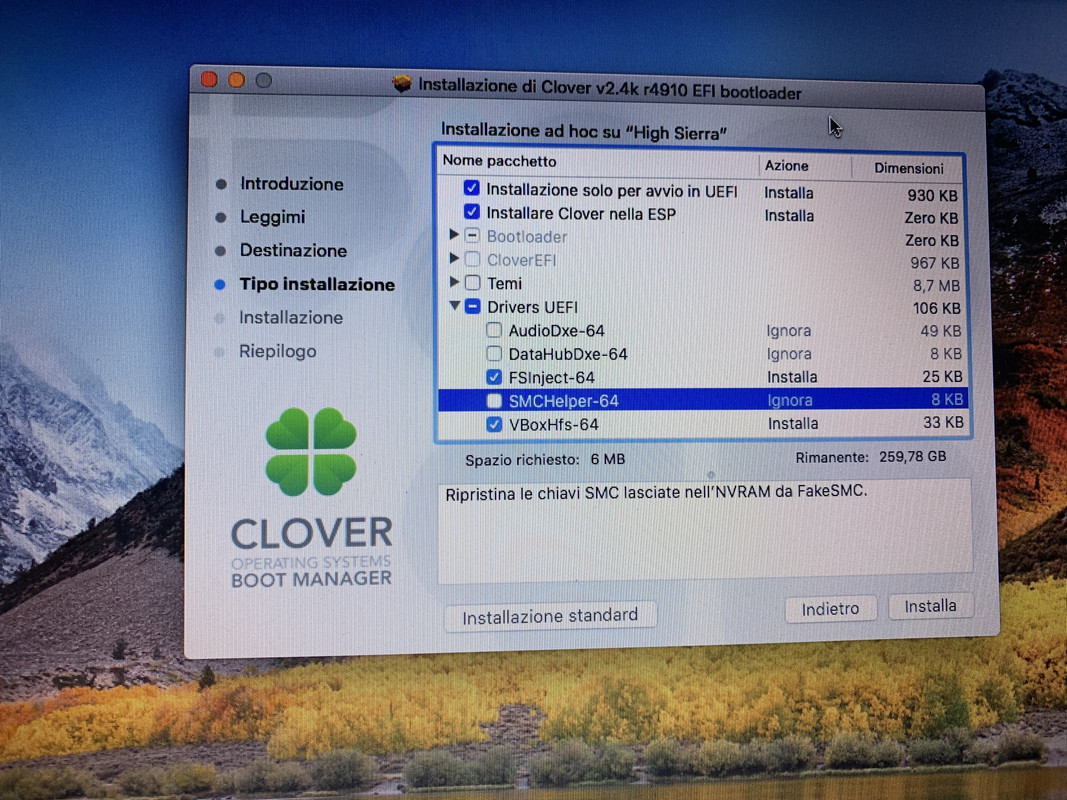This screenshot has width=1067, height=800.
Task: Click the Installa button
Action: click(x=930, y=605)
